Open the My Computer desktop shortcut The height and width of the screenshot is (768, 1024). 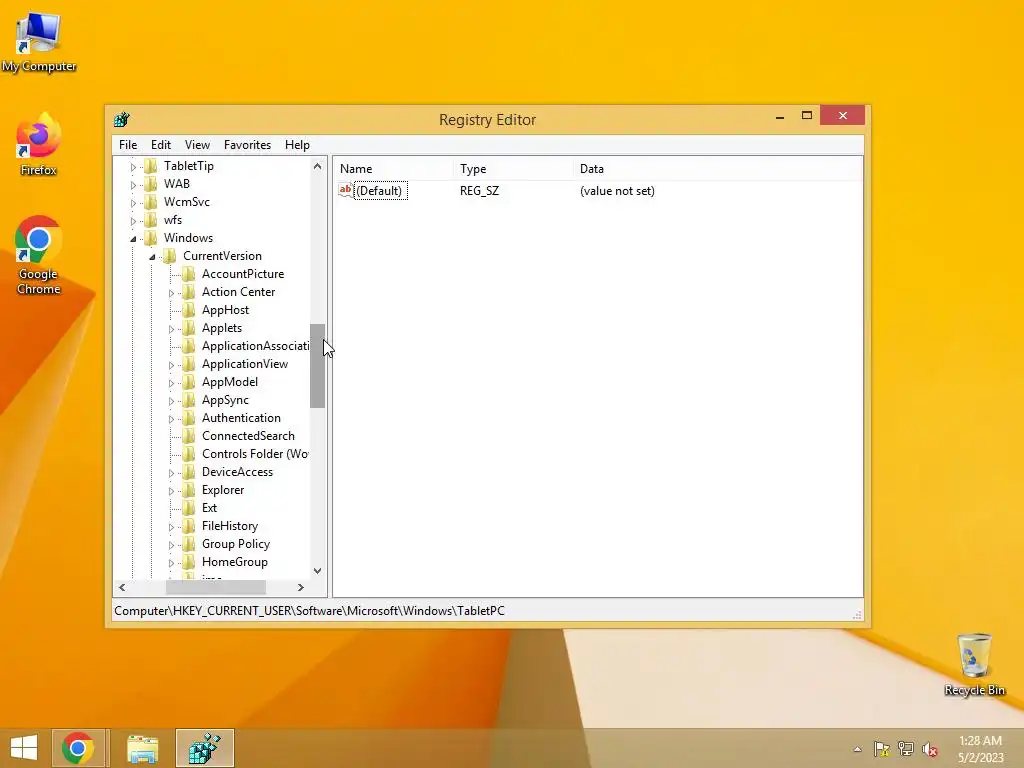(39, 40)
